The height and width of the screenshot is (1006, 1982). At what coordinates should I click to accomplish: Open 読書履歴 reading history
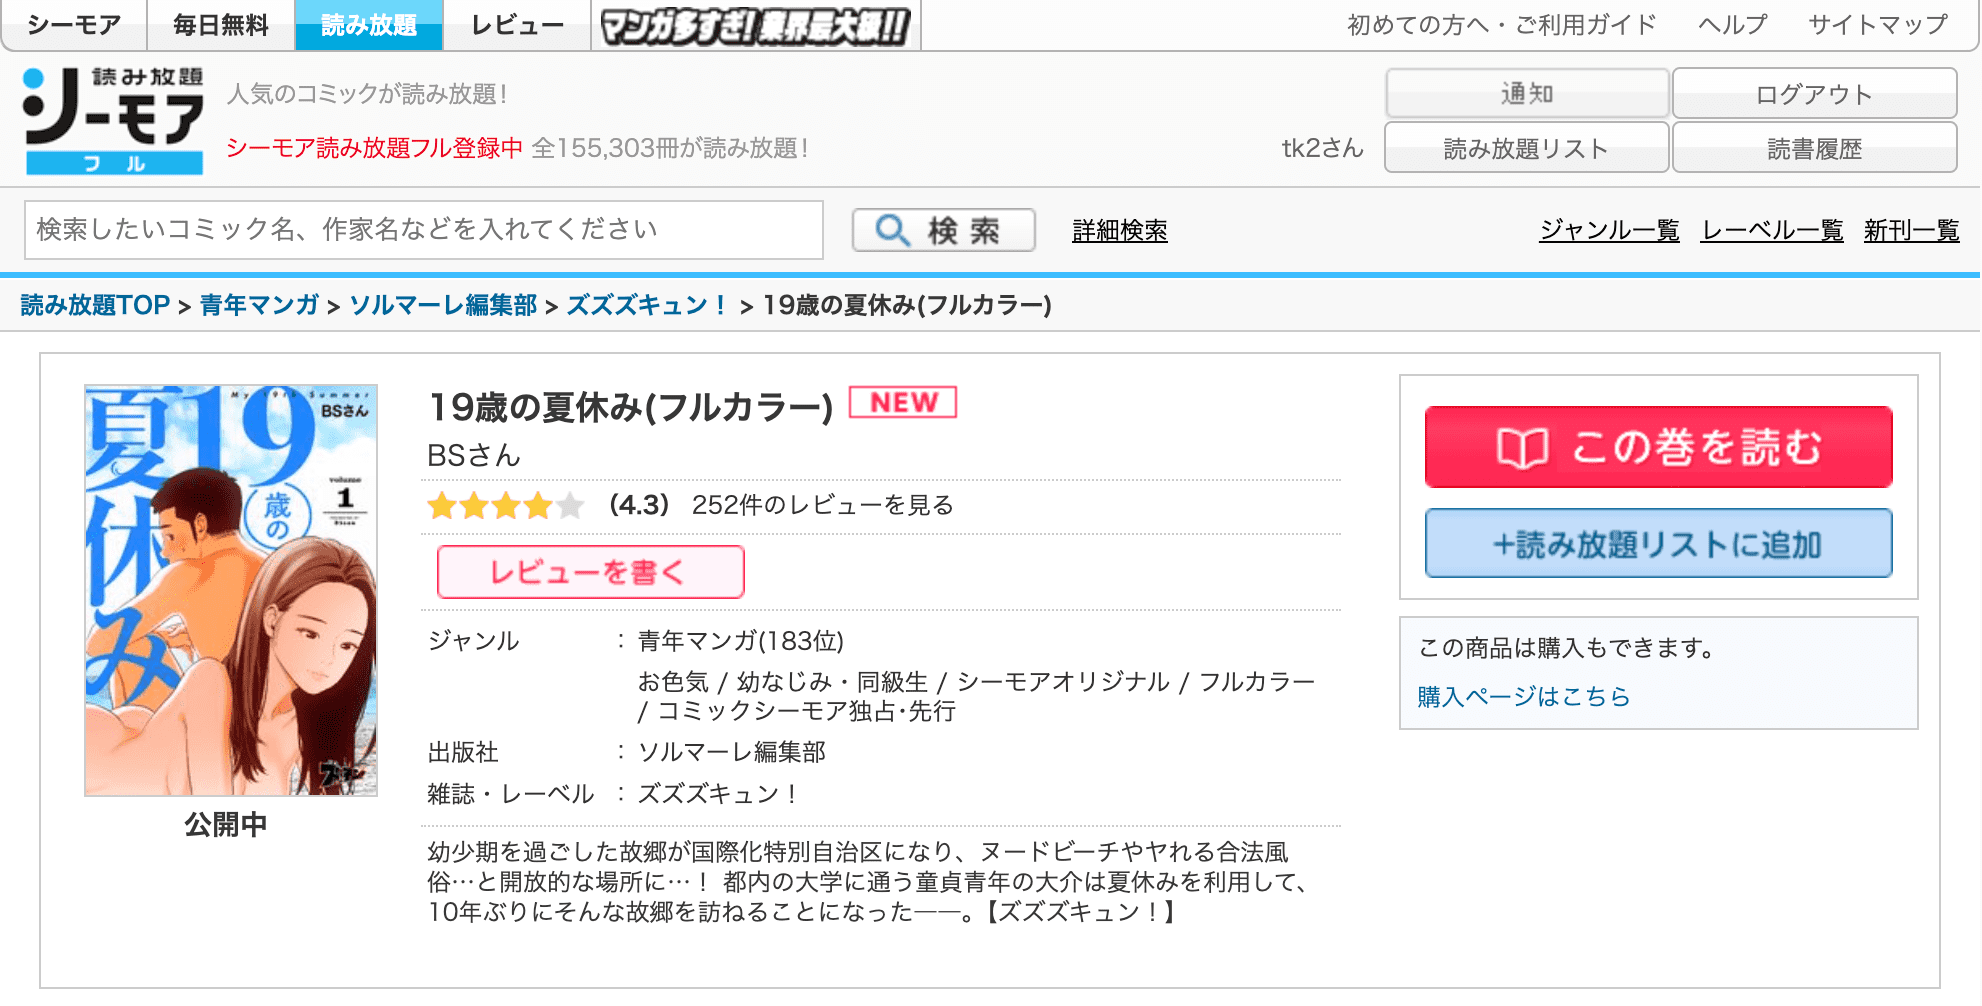click(1814, 149)
